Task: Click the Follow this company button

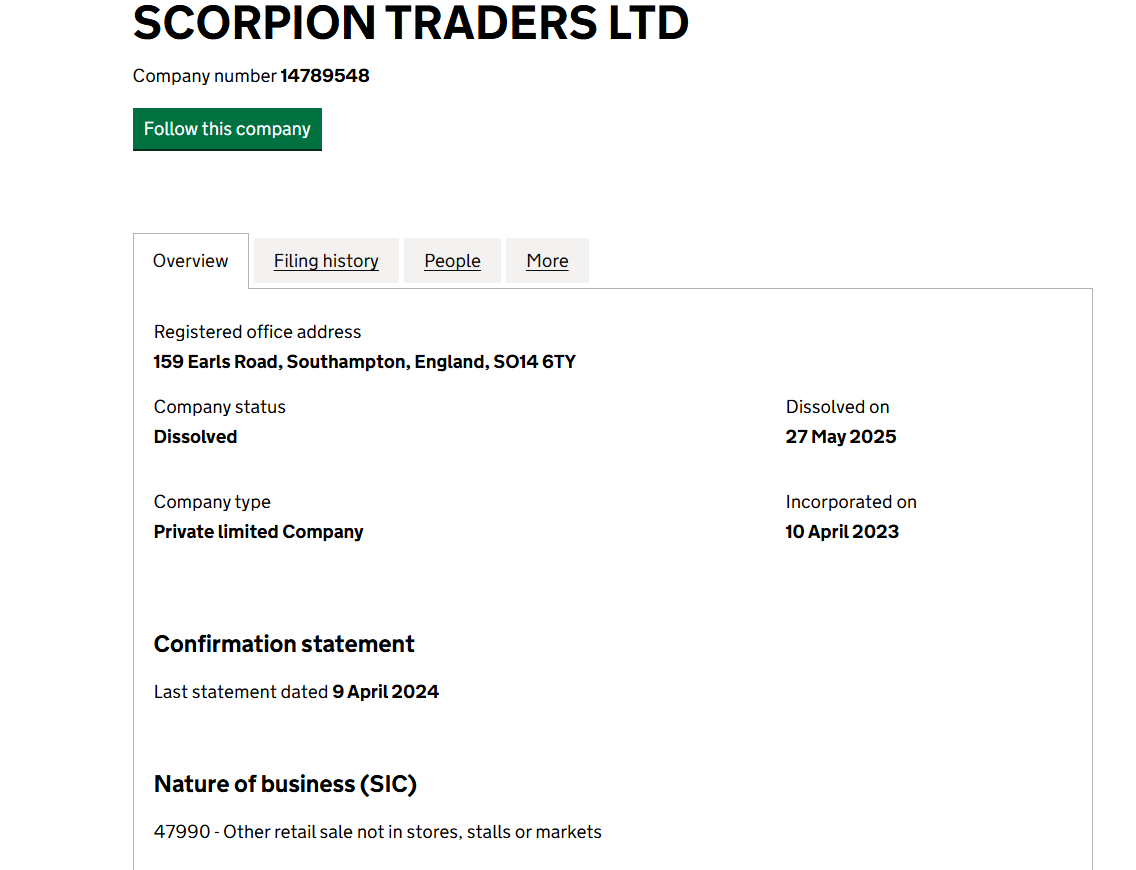Action: click(x=227, y=129)
